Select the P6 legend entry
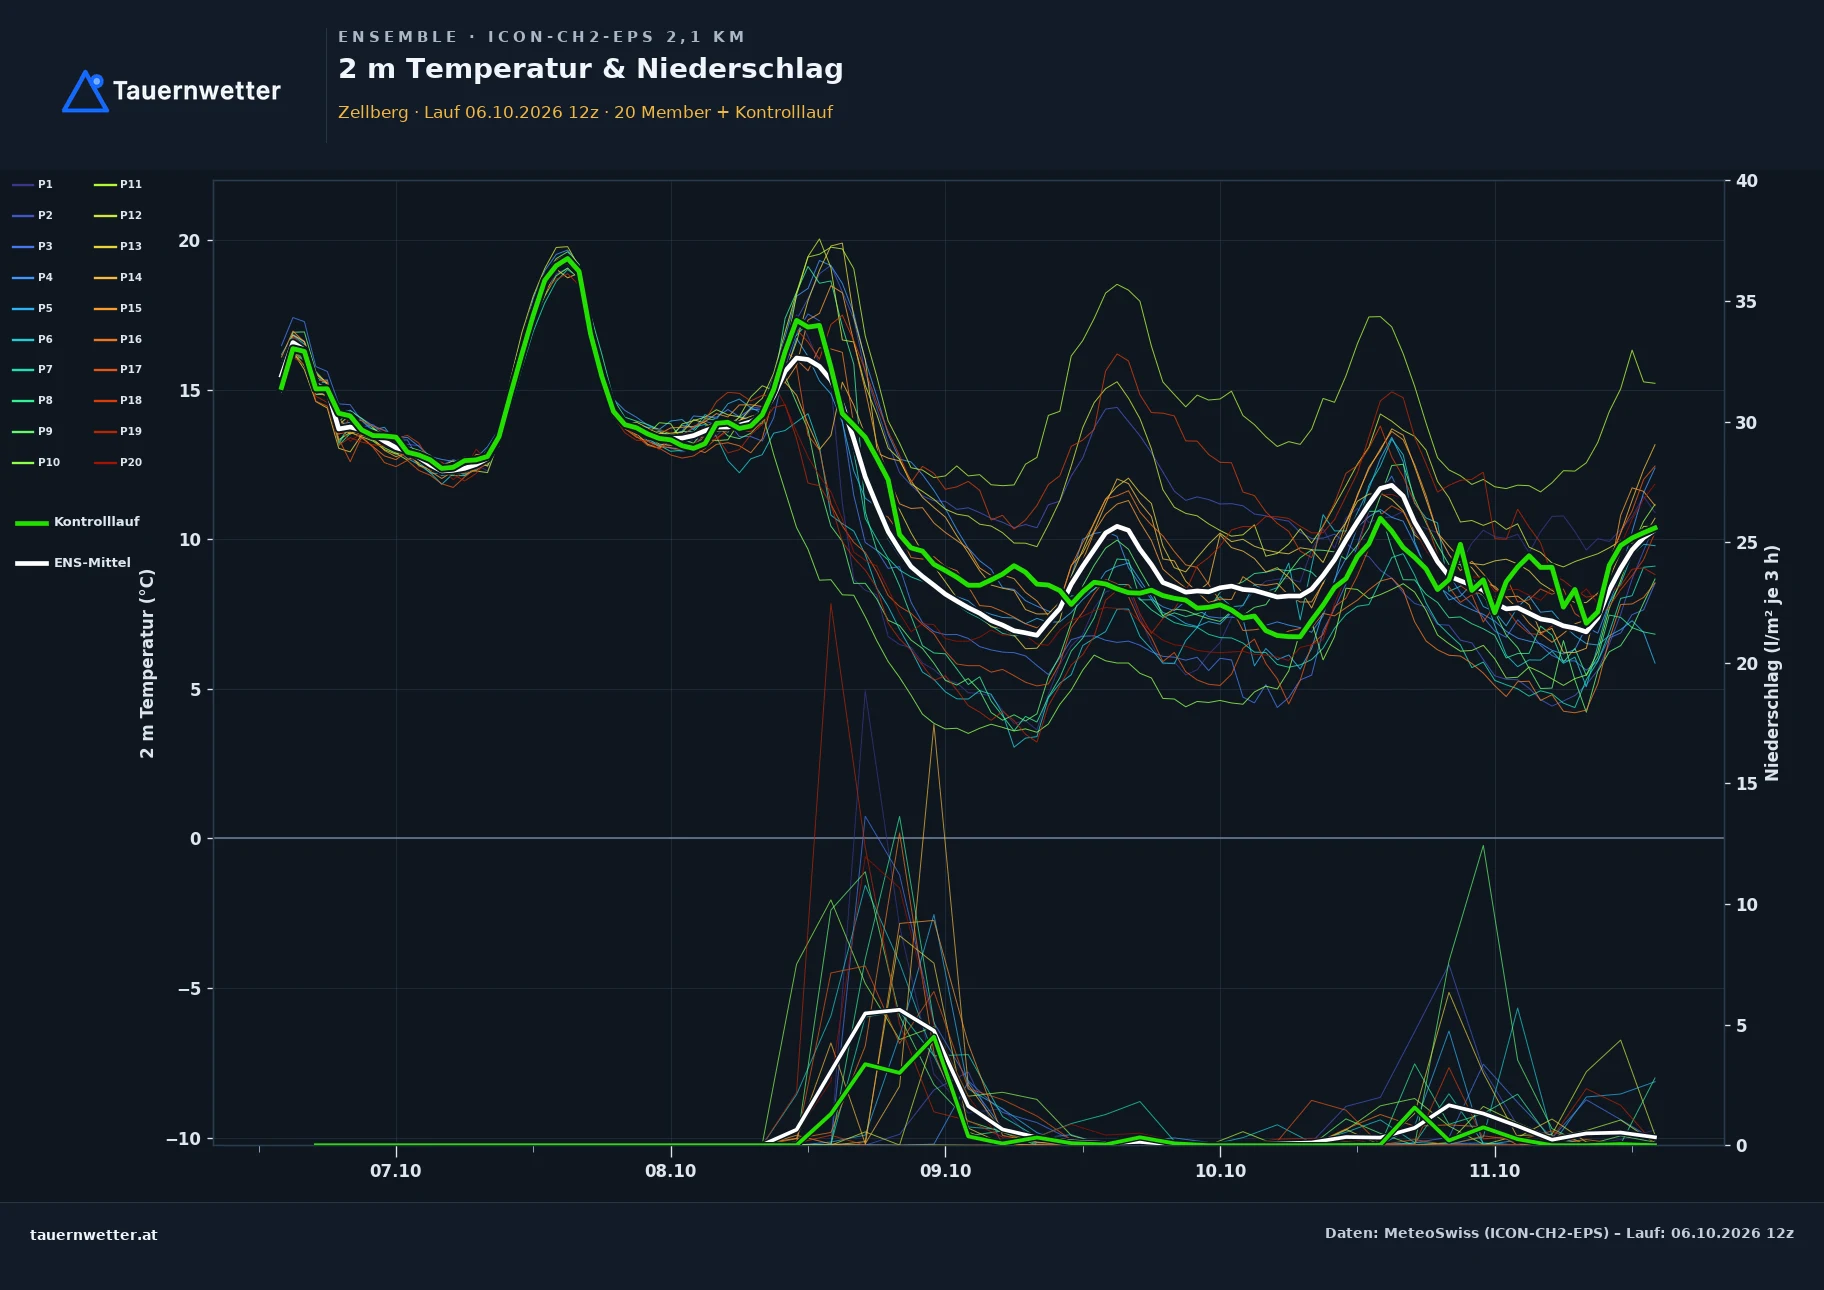Screen dimensions: 1824x1290 (33, 339)
